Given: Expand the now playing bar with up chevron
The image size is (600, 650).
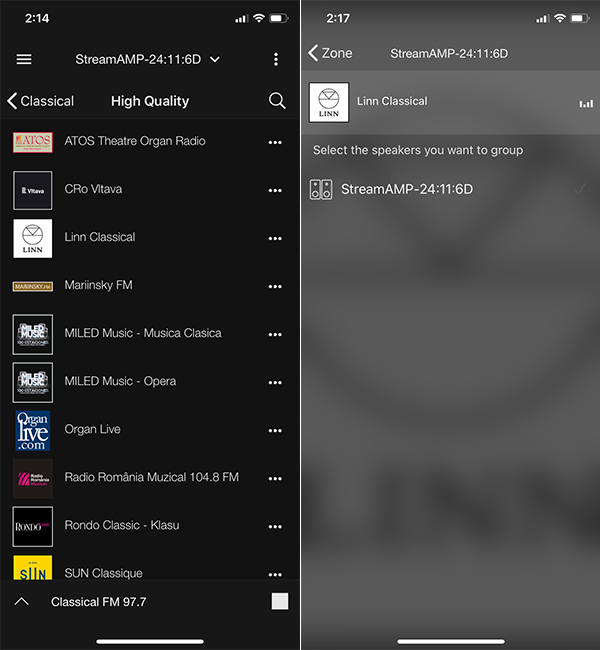Looking at the screenshot, I should (22, 601).
